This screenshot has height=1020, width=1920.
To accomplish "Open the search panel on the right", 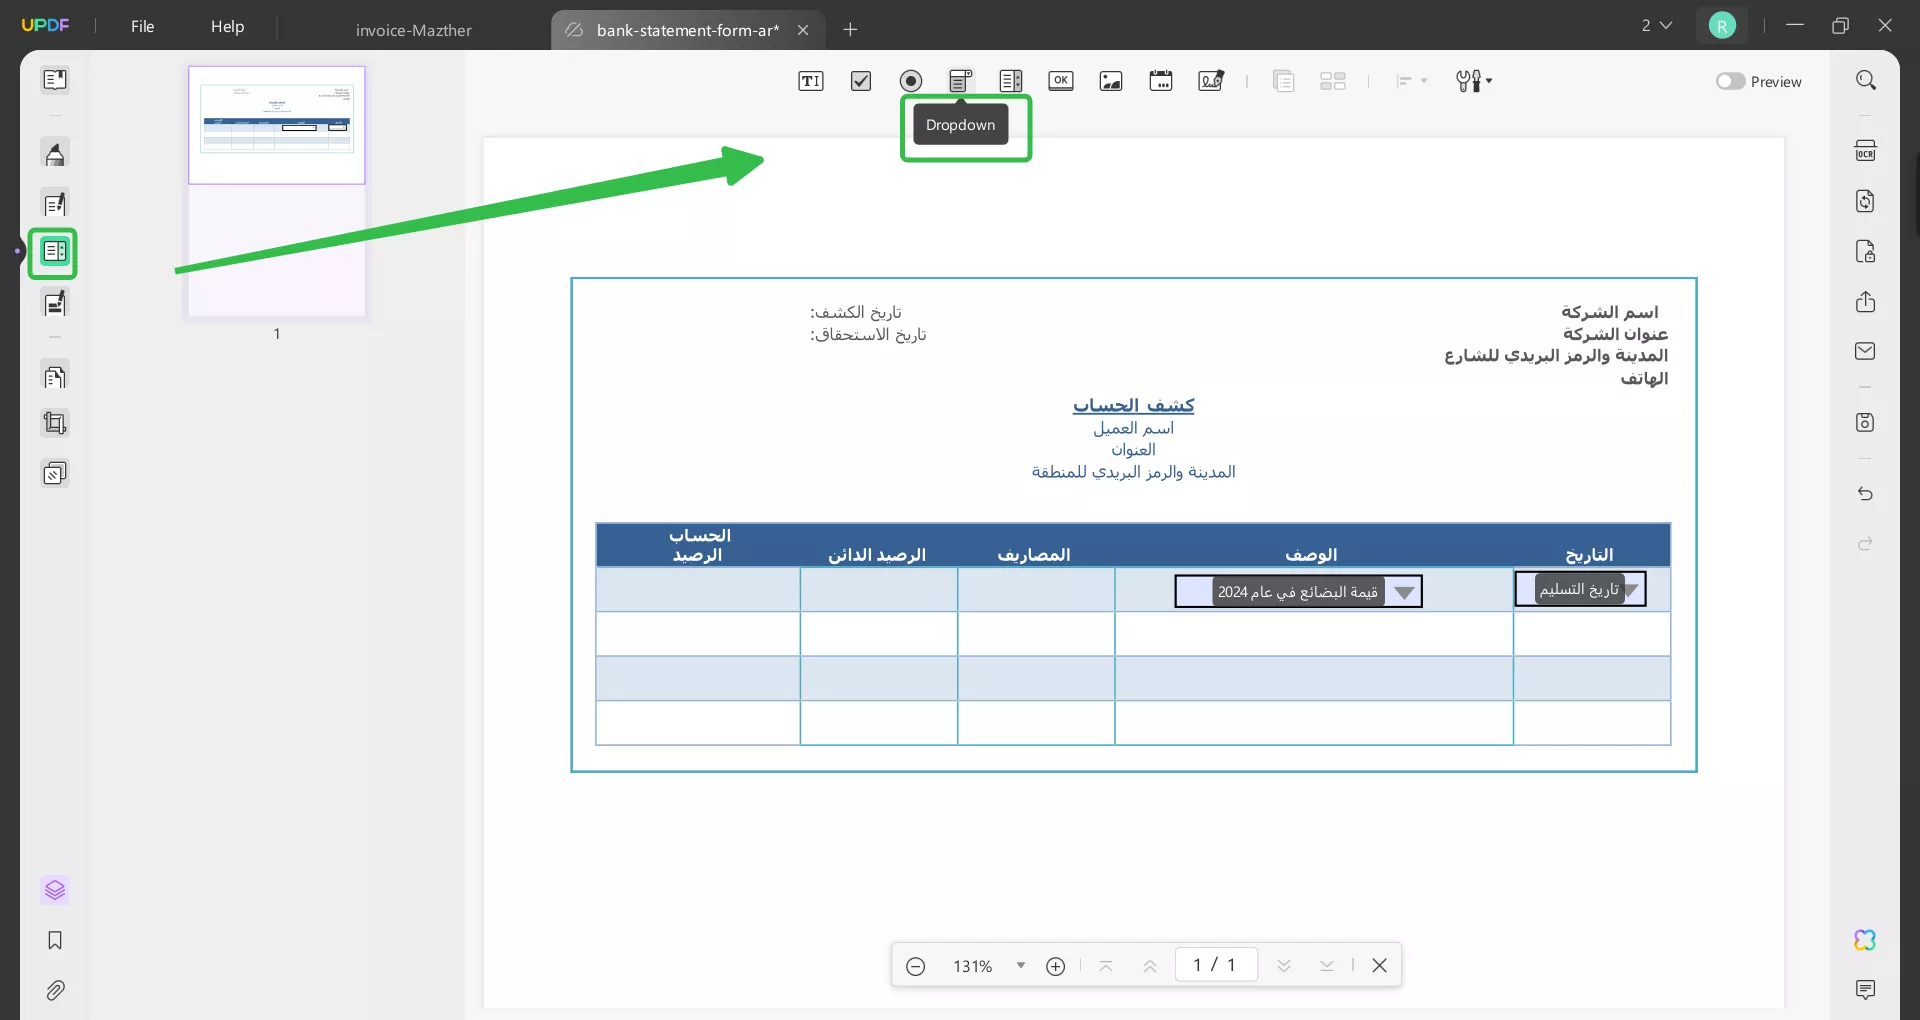I will click(1866, 79).
